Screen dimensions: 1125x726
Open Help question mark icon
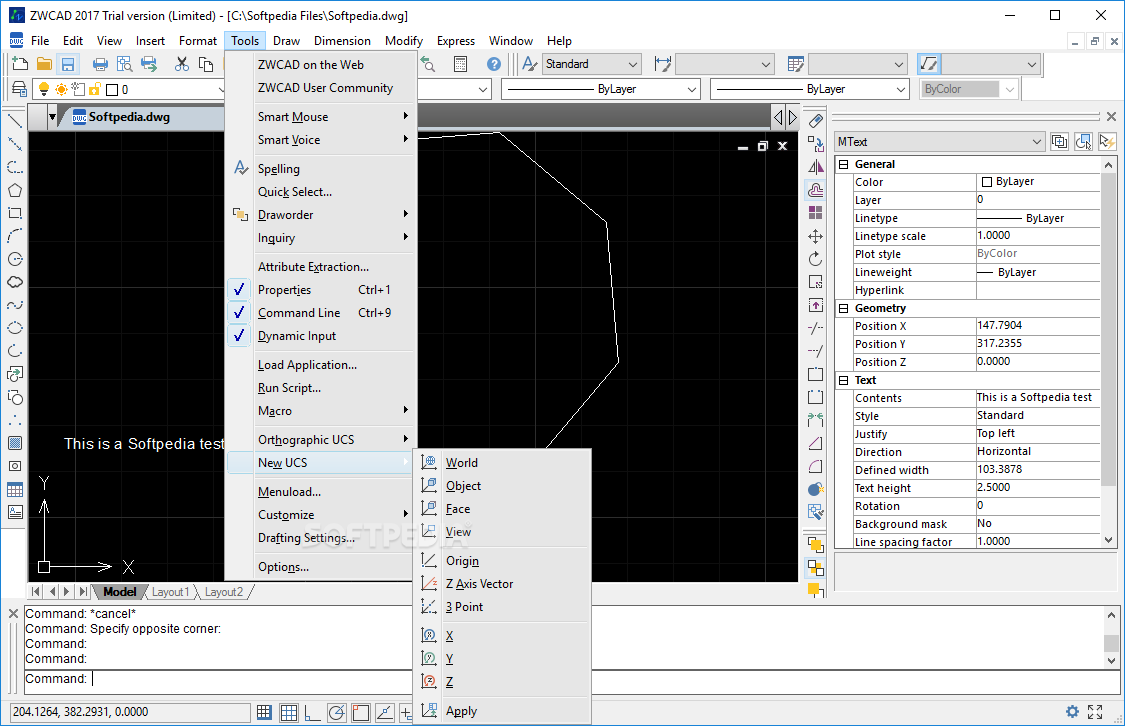pyautogui.click(x=494, y=65)
